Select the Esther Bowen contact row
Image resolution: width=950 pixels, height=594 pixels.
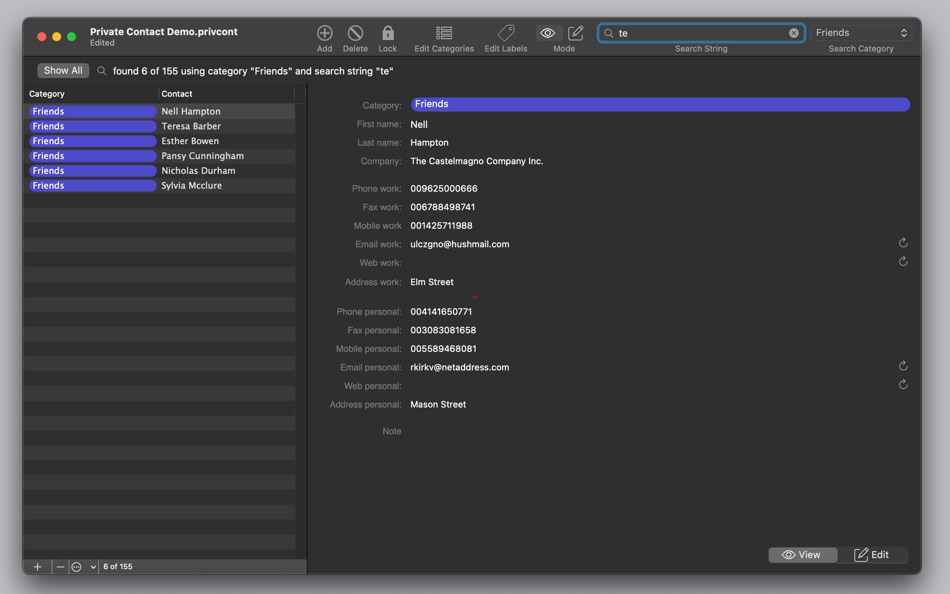pyautogui.click(x=160, y=141)
